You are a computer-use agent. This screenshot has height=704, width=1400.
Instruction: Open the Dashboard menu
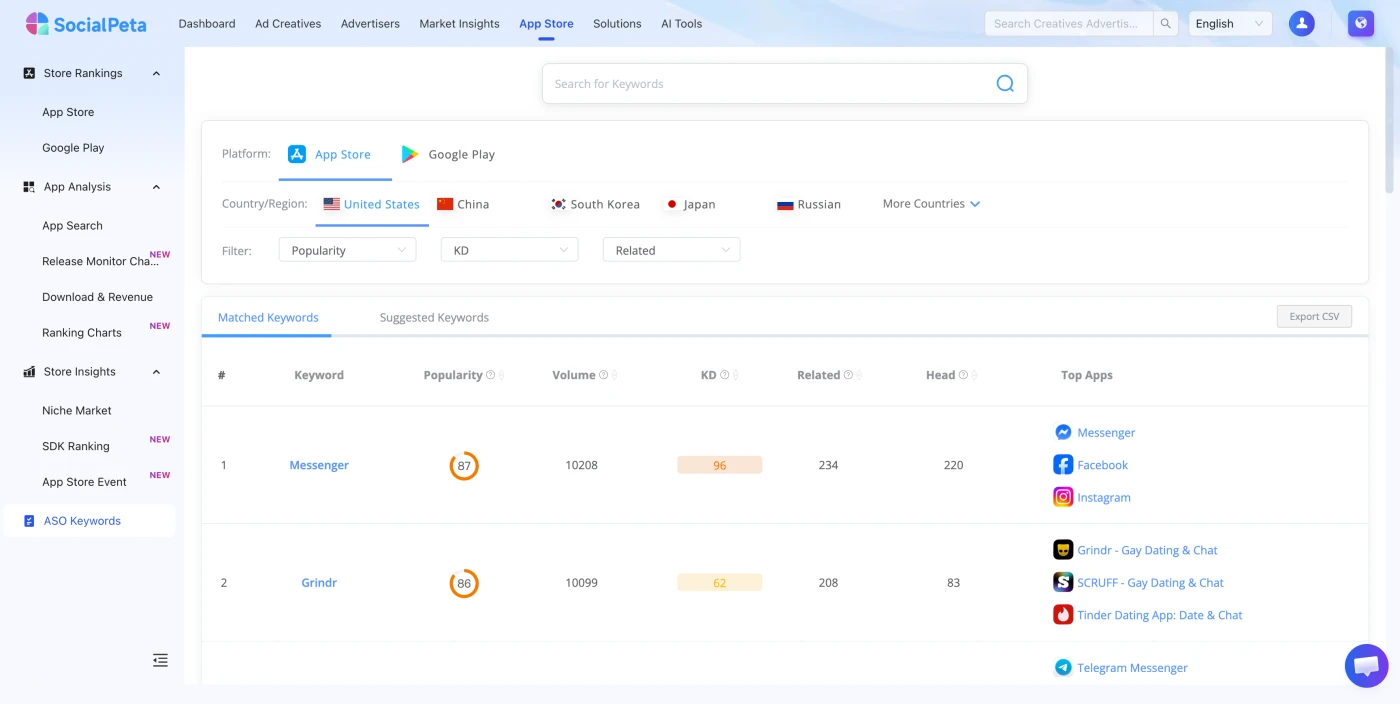(x=207, y=24)
